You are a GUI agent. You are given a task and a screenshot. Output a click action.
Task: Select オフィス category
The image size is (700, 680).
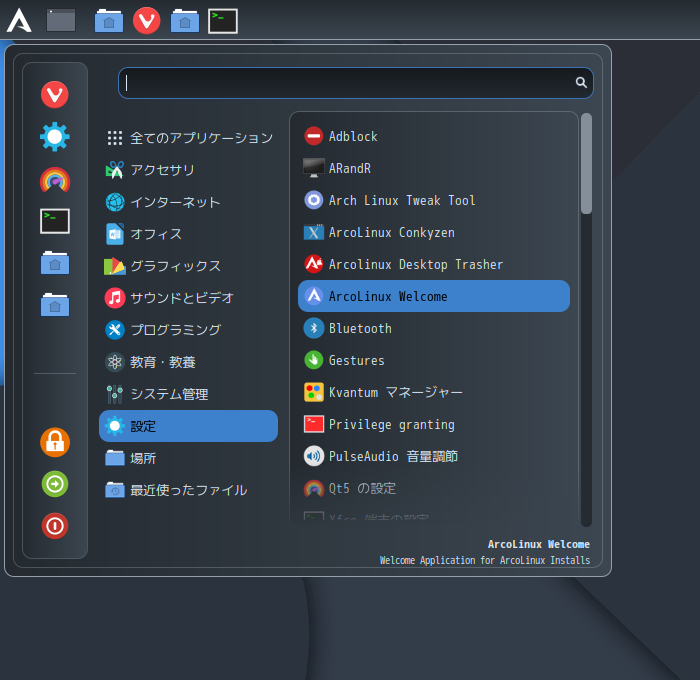click(188, 234)
